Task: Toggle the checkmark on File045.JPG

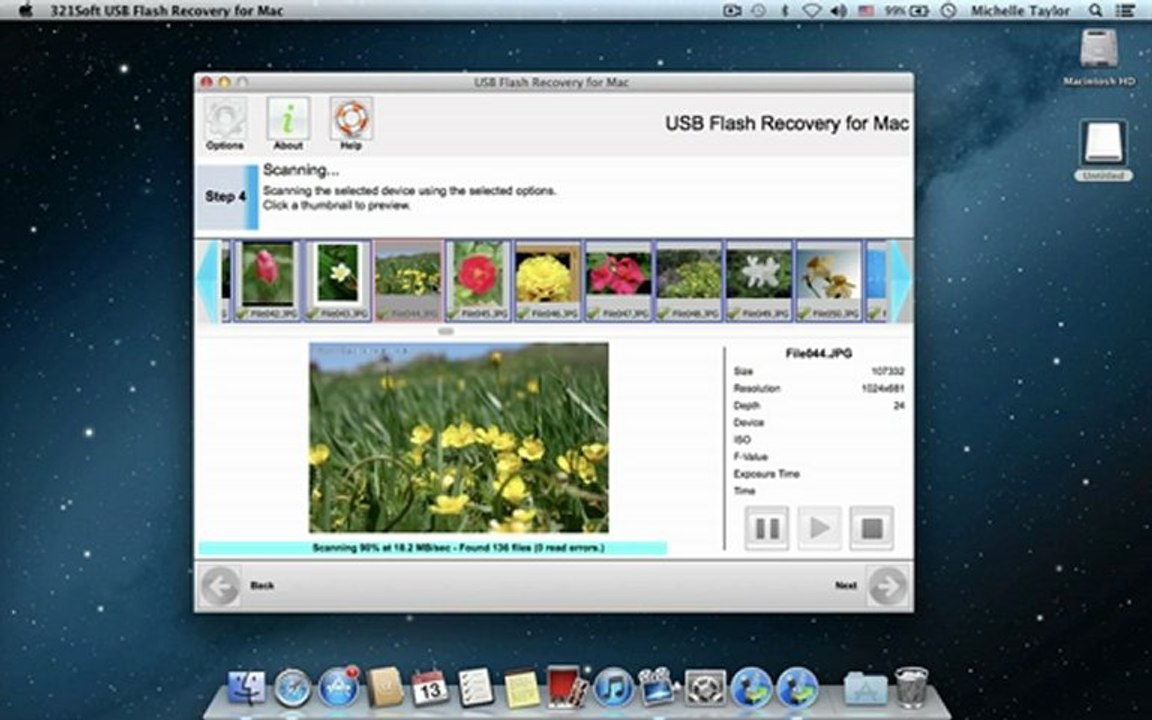Action: tap(452, 314)
